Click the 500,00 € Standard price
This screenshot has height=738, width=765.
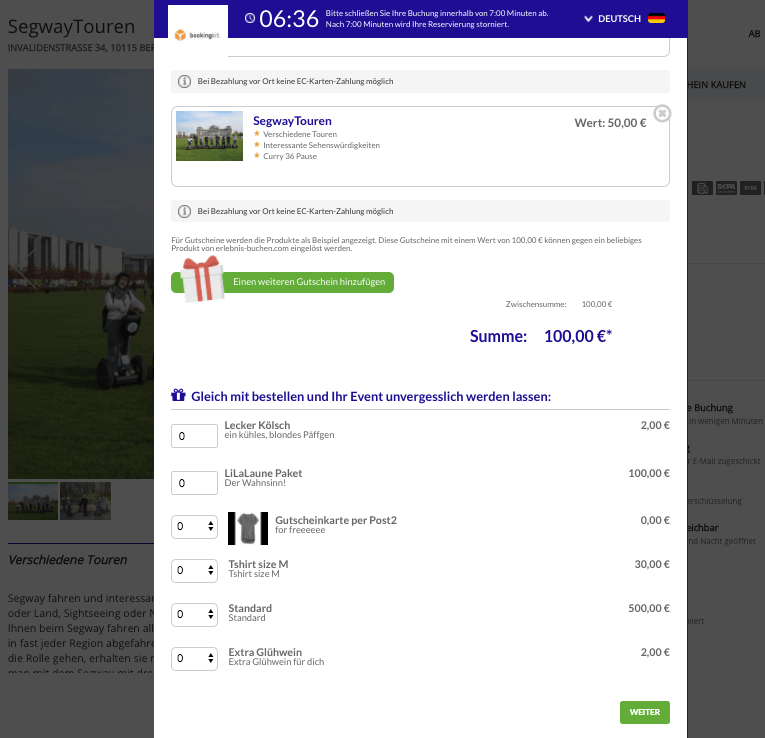pyautogui.click(x=649, y=608)
